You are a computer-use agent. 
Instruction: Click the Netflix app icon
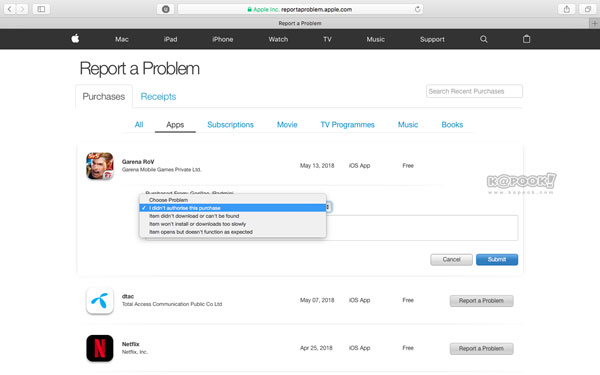pos(99,348)
